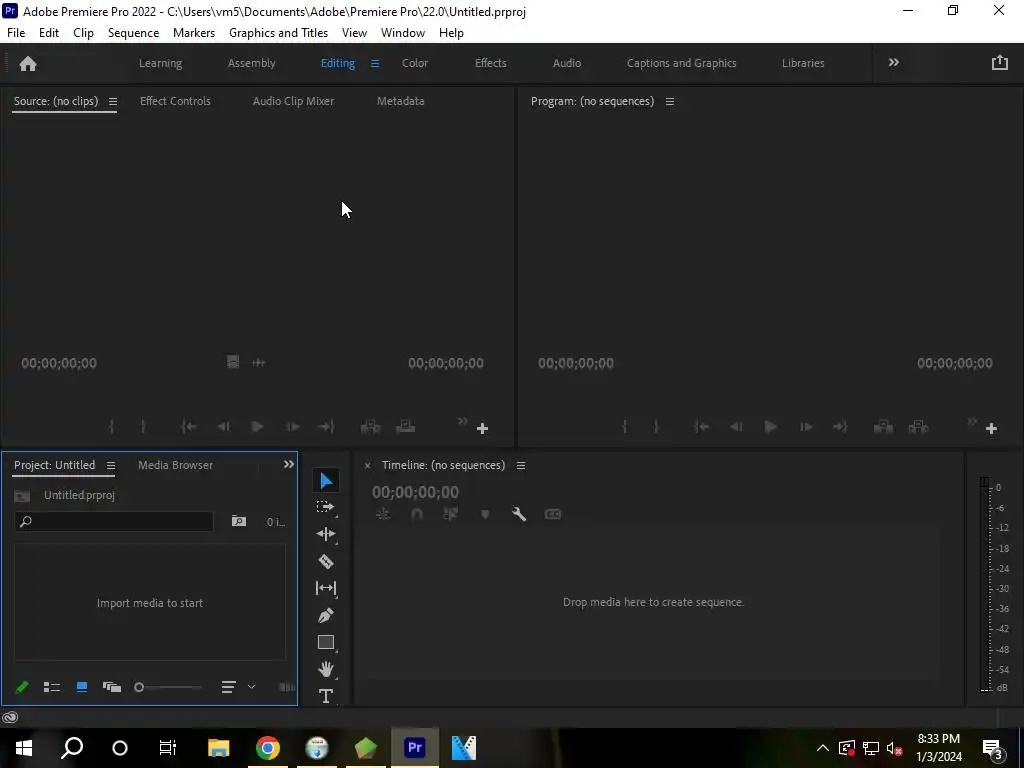Open the File menu

16,33
